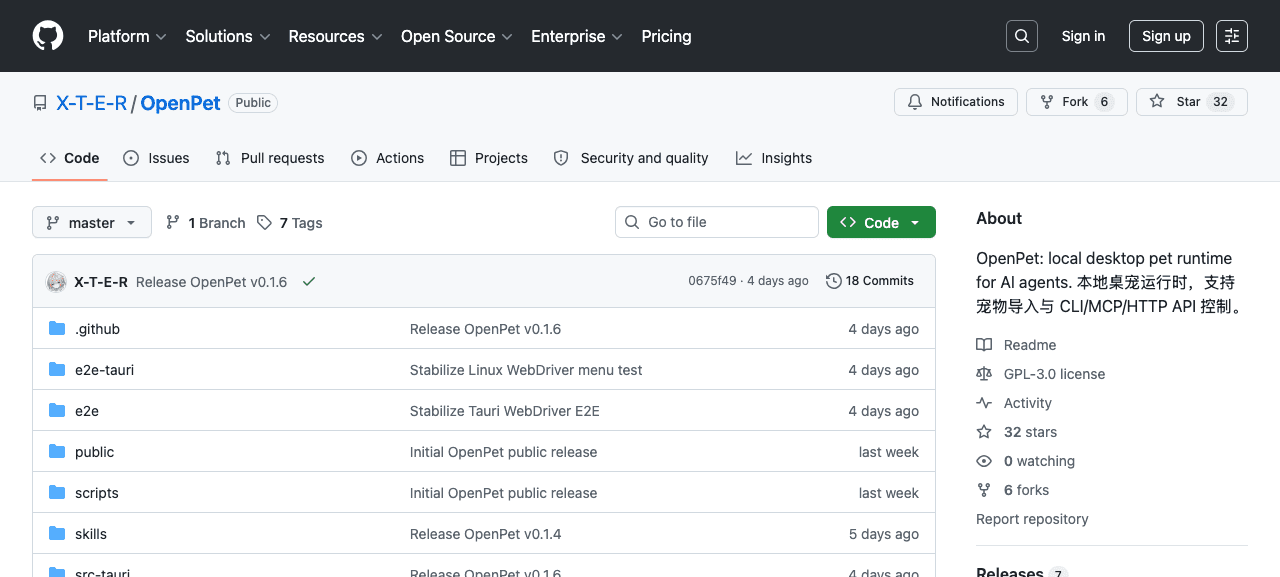This screenshot has width=1280, height=577.
Task: Open 'Release OpenPet v0.1.4' commit message
Action: (x=486, y=534)
